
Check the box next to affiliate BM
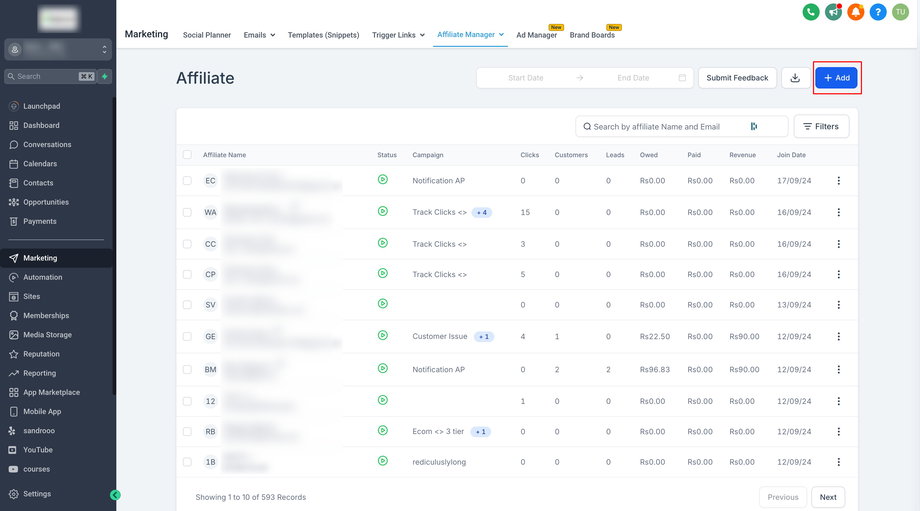point(187,369)
